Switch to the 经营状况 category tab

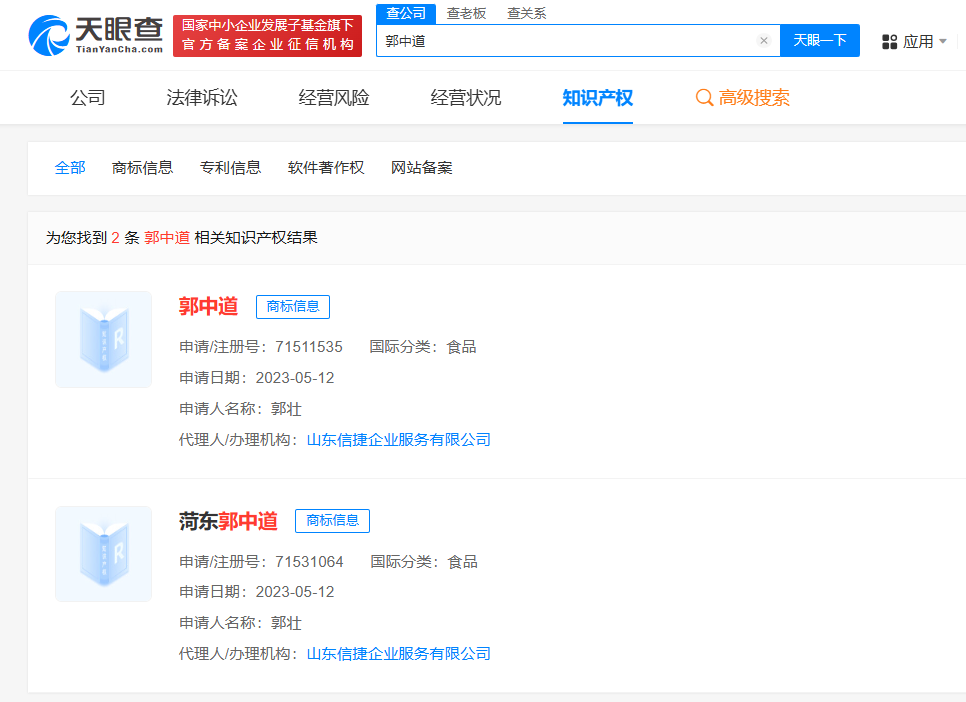click(466, 97)
